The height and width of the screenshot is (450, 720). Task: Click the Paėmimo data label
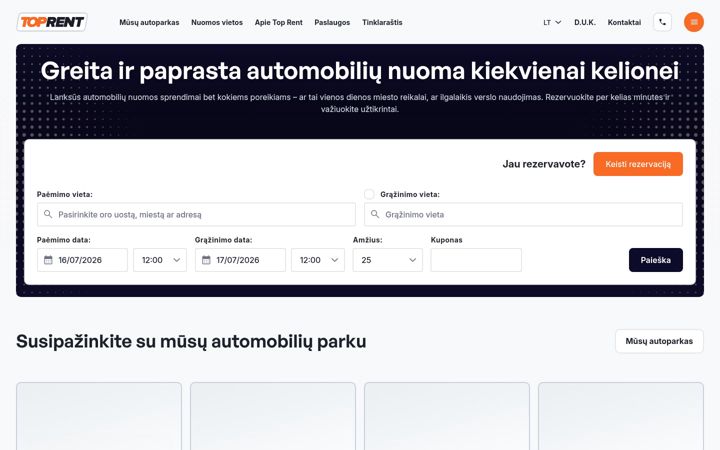coord(63,240)
